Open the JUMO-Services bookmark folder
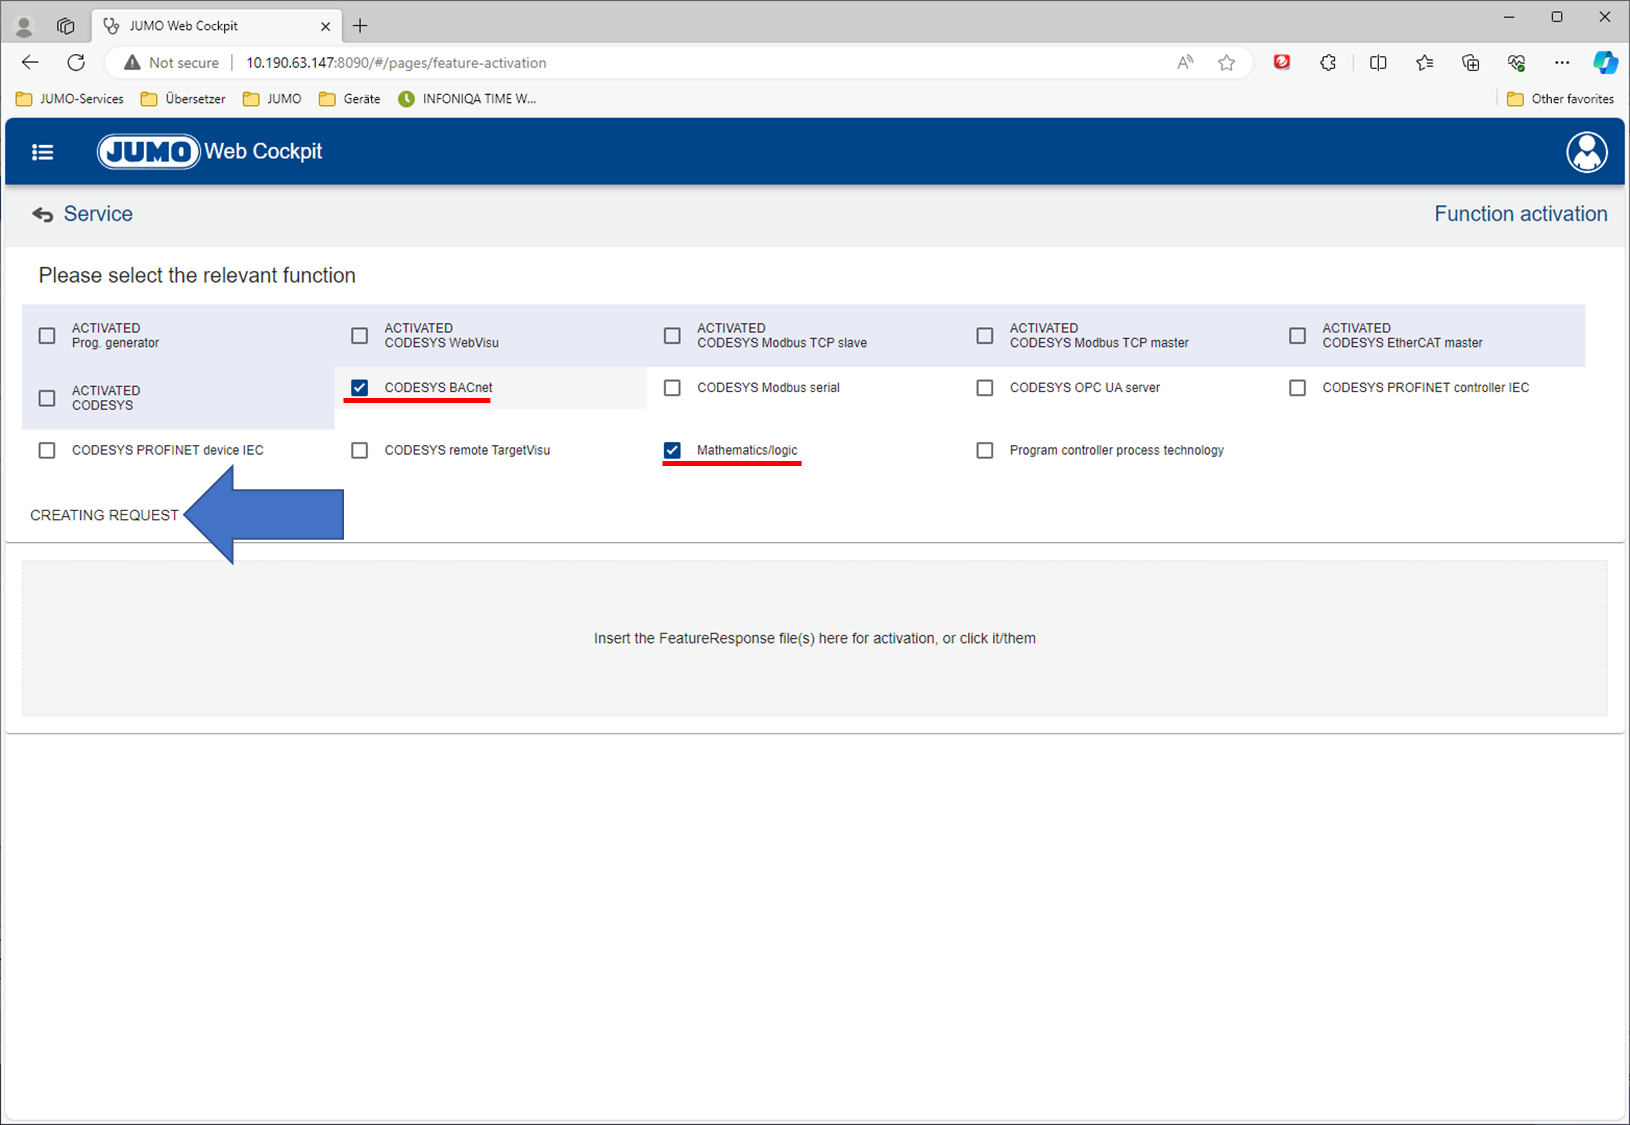 pyautogui.click(x=70, y=99)
